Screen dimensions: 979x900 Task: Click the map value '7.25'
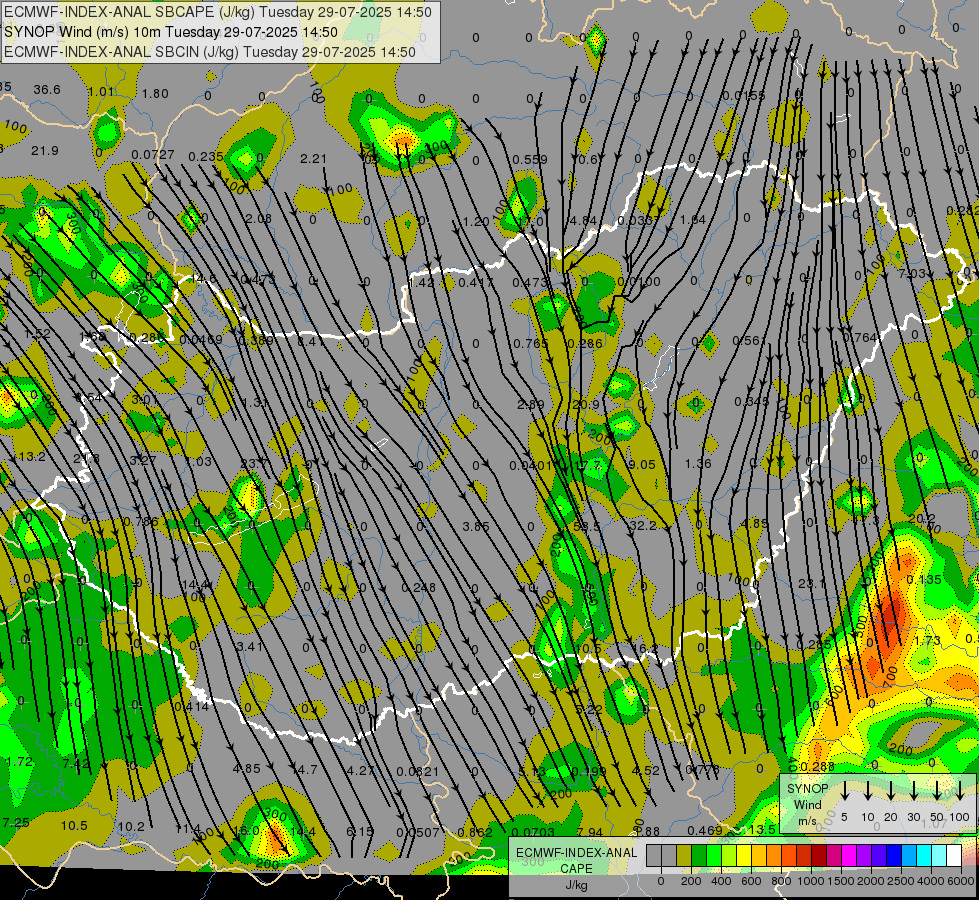pos(16,823)
